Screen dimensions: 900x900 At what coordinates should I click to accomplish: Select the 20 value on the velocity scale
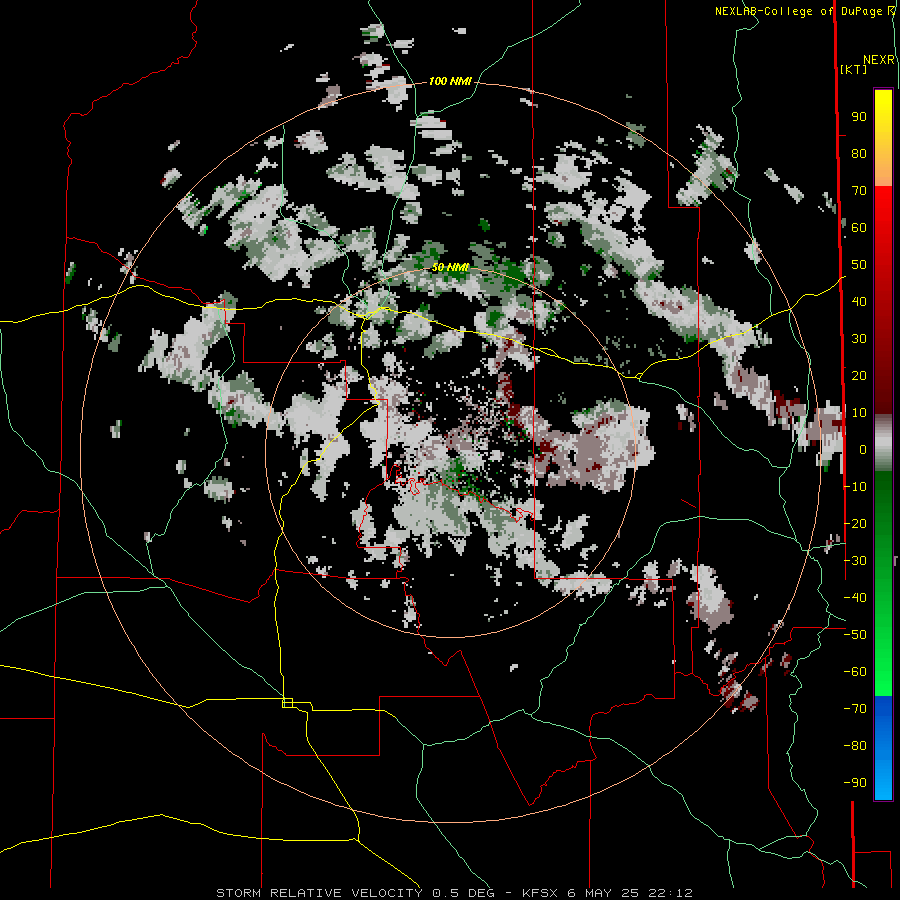pyautogui.click(x=859, y=375)
